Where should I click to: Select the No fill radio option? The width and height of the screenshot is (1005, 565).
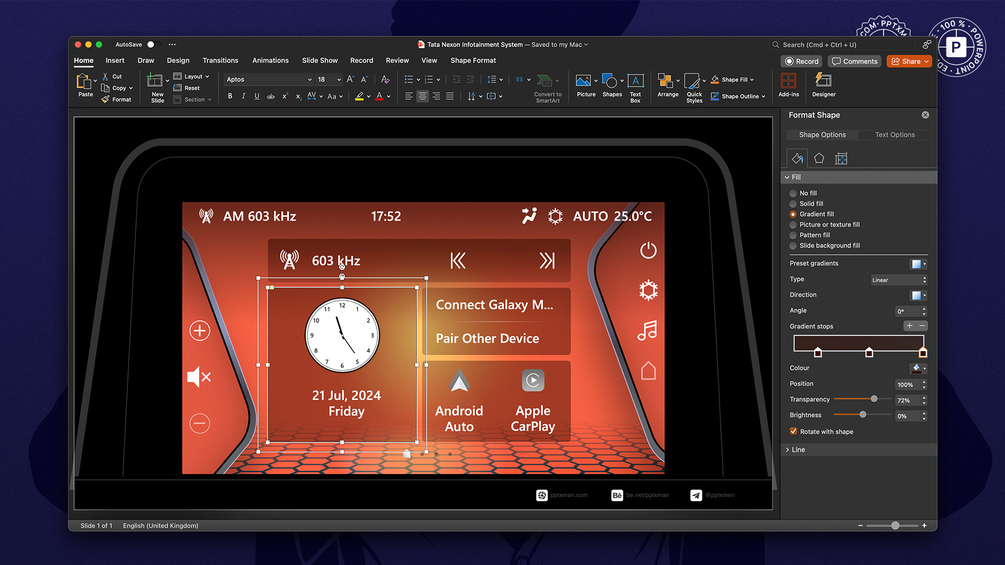tap(793, 193)
